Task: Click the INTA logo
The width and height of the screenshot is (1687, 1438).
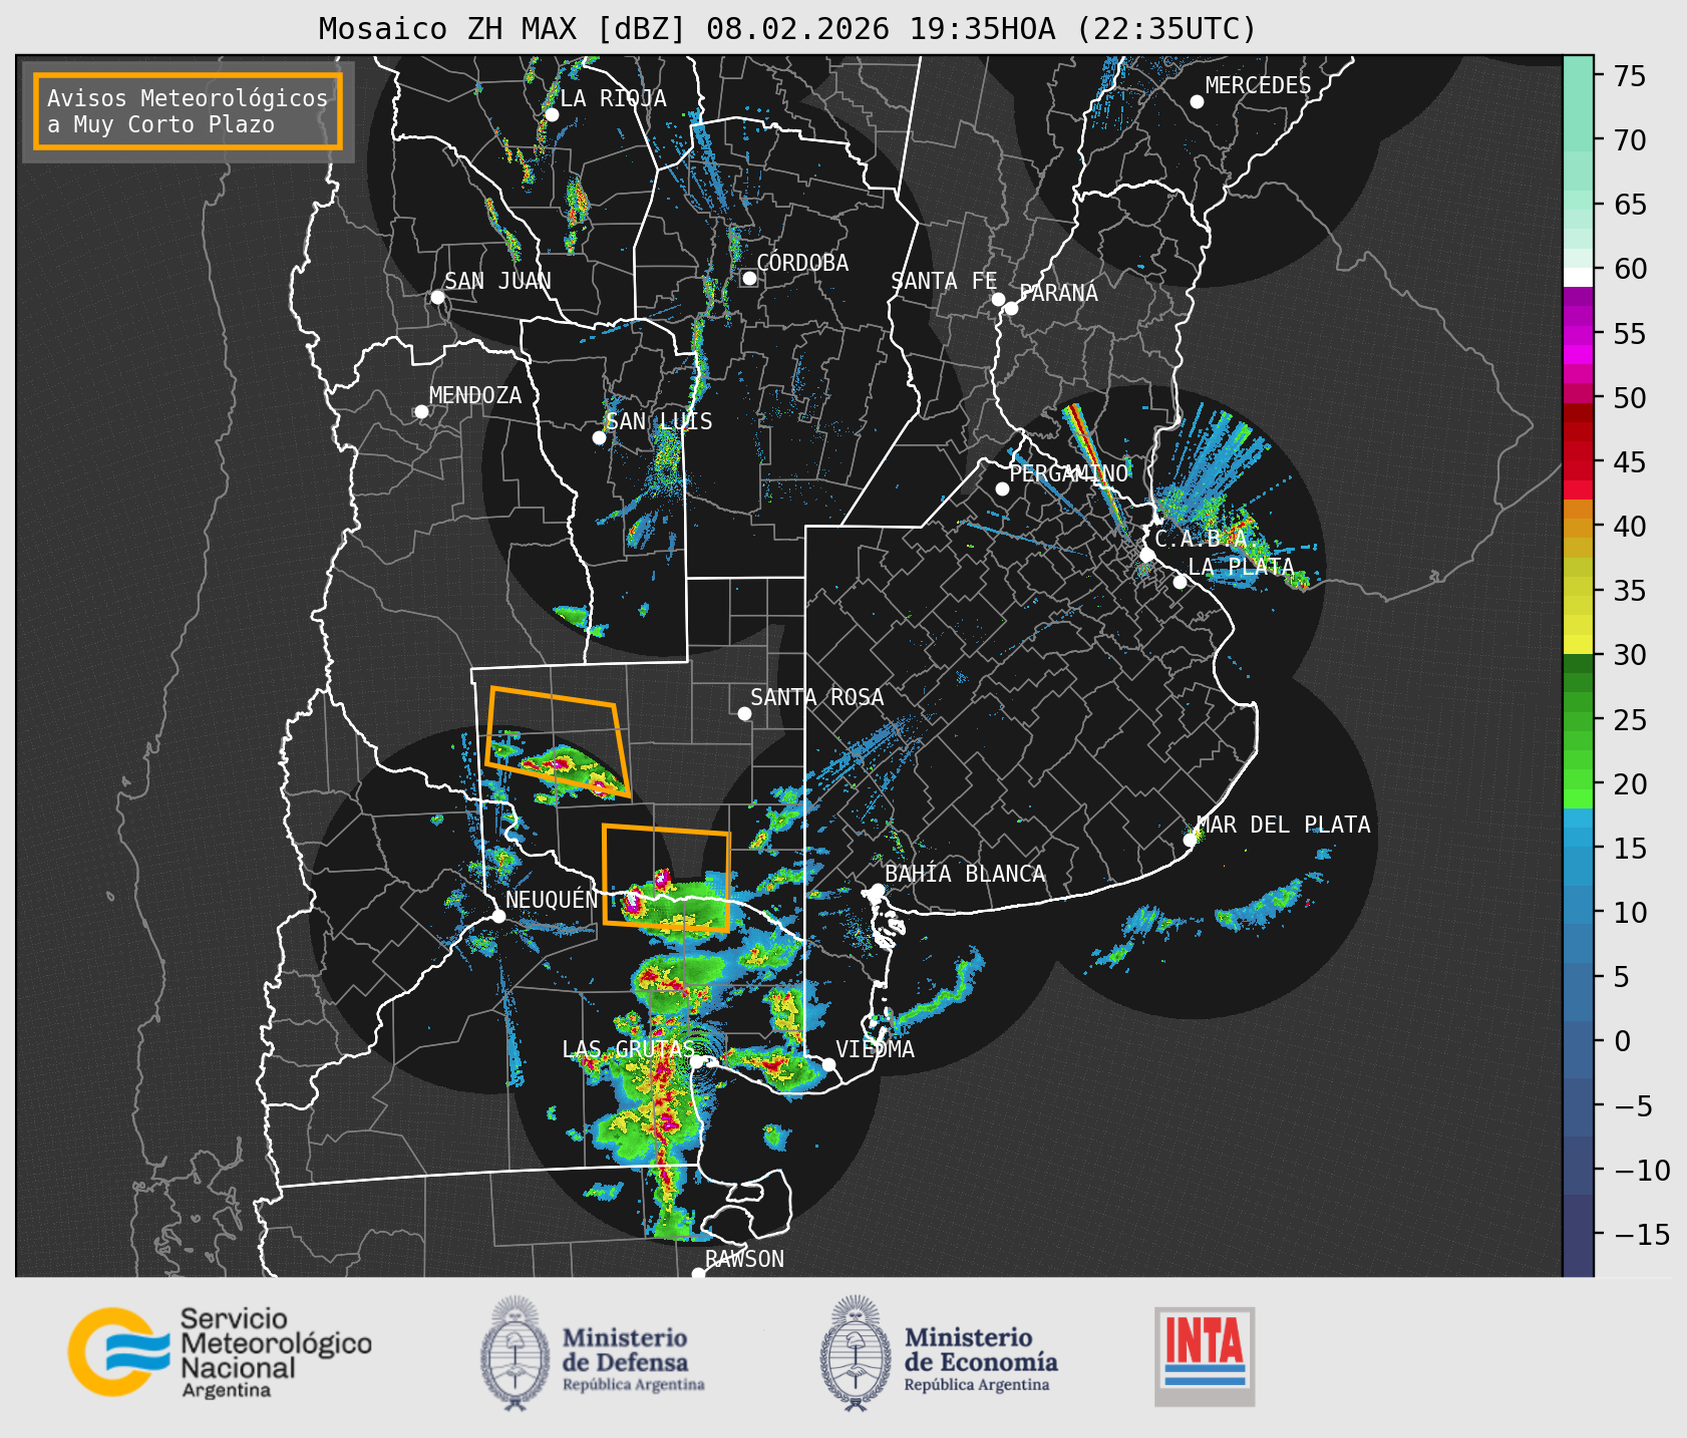Action: [1205, 1356]
